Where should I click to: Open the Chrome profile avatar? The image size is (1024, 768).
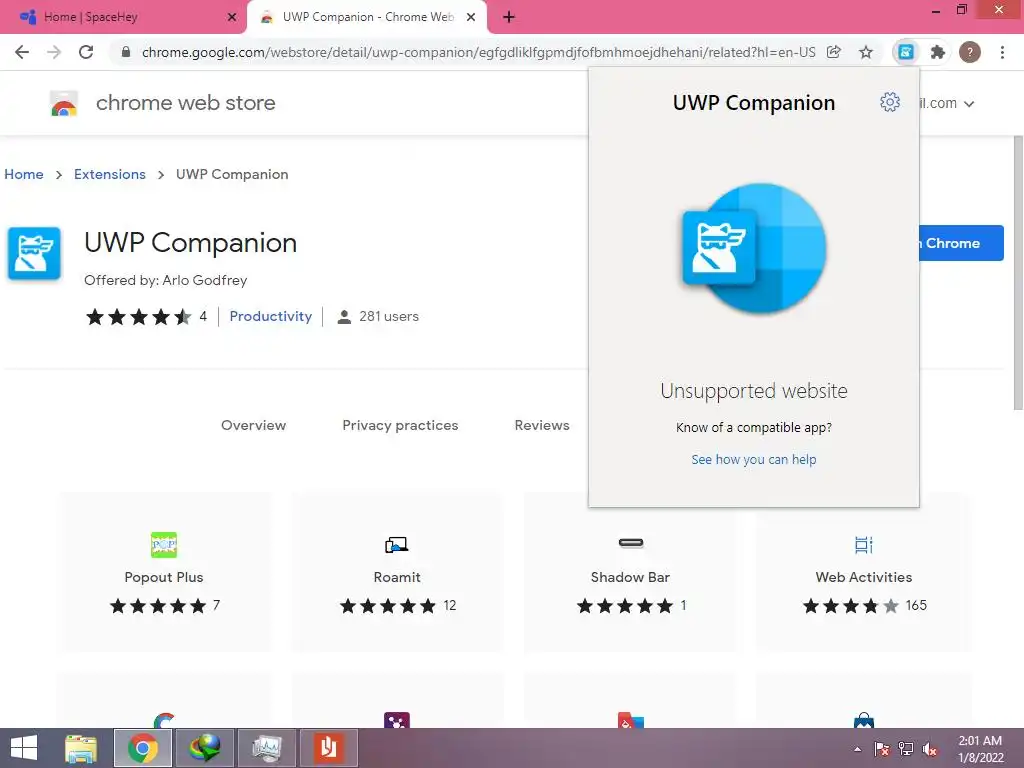(970, 52)
